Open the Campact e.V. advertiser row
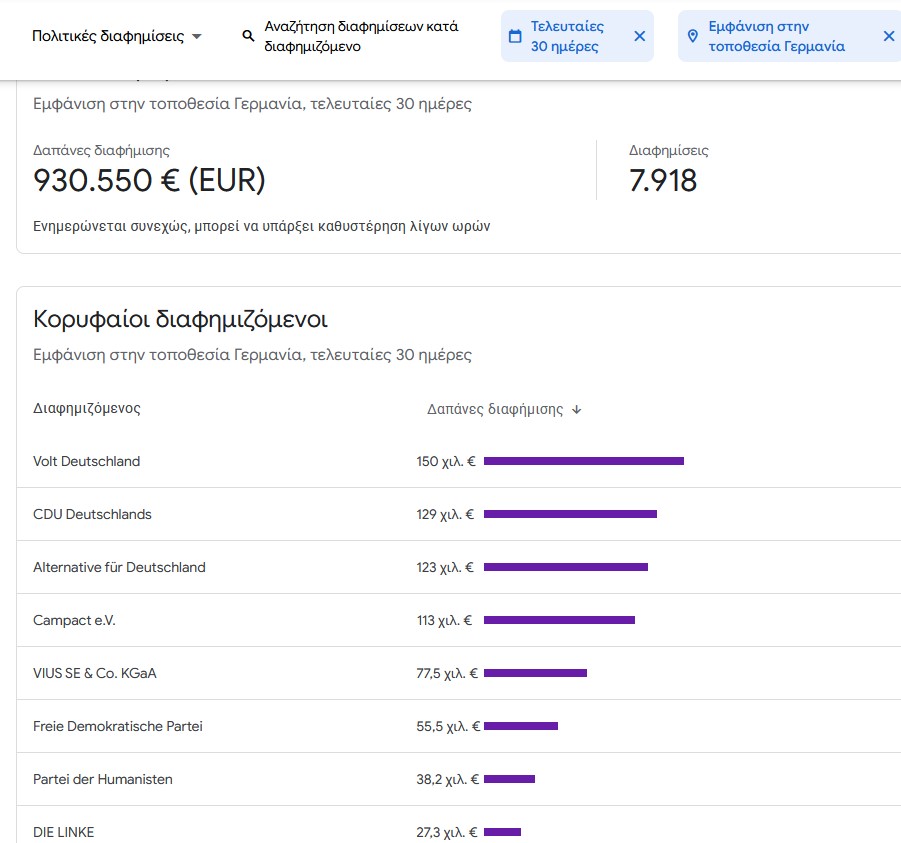901x843 pixels. 459,620
